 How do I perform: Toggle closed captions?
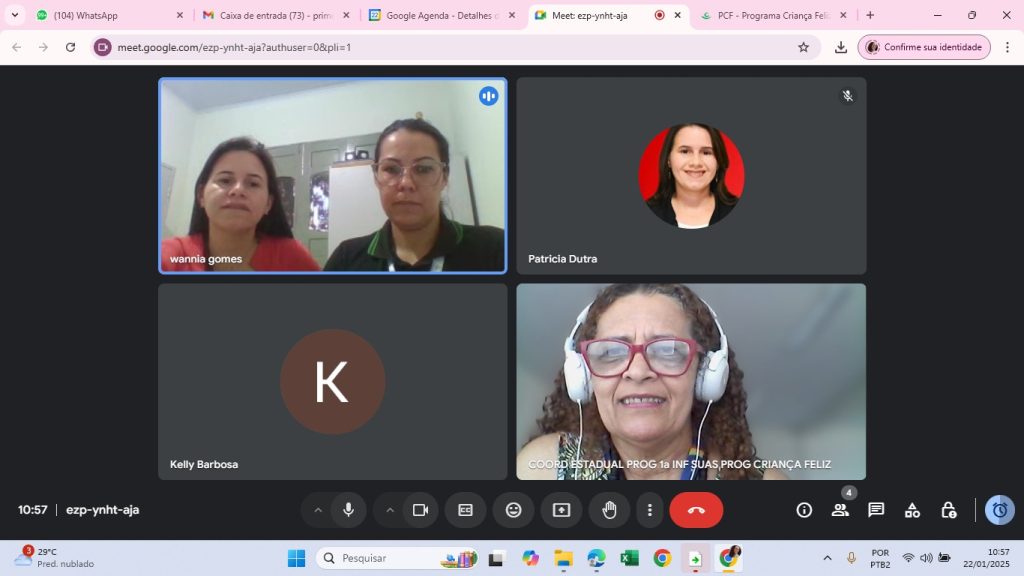(465, 510)
